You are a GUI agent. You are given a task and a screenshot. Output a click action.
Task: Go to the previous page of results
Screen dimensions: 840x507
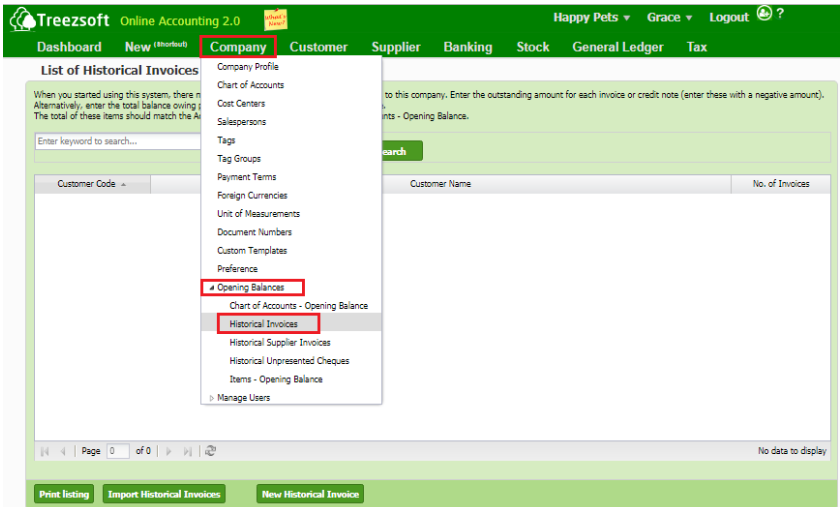click(x=62, y=451)
